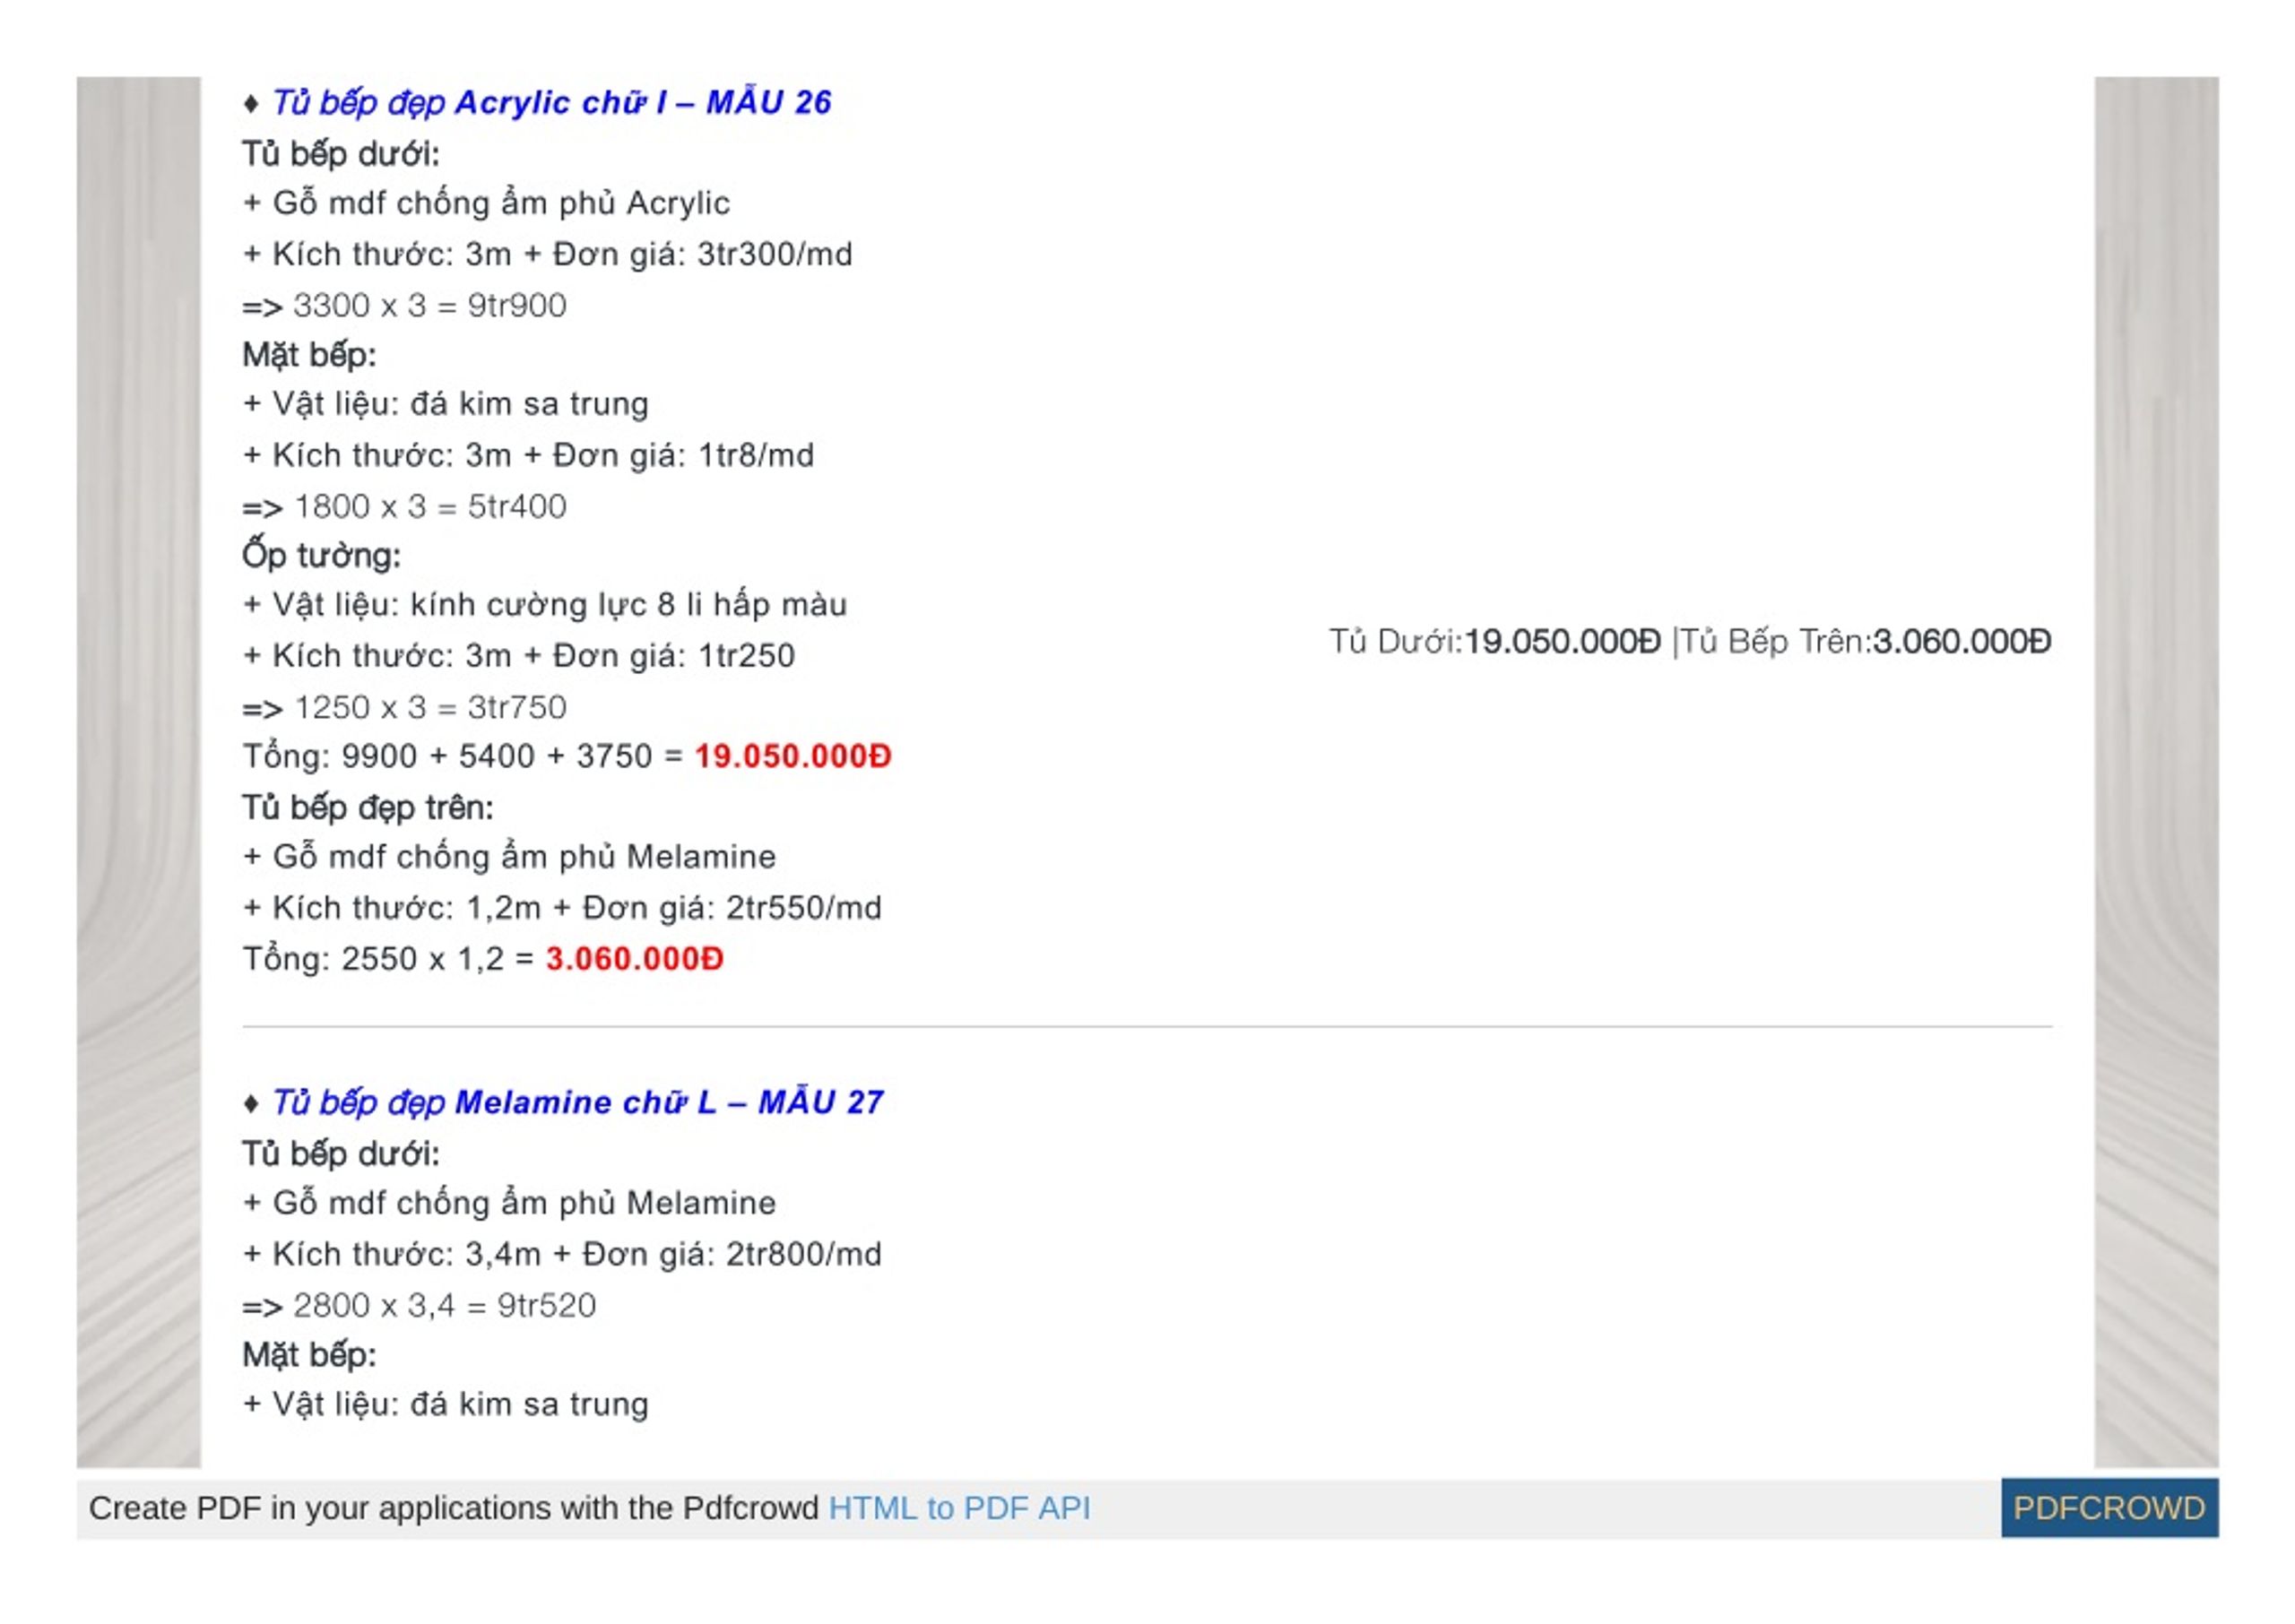Screen dimensions: 2295x1624
Task: Click the diamond bullet before MẪU 26
Action: pos(252,103)
